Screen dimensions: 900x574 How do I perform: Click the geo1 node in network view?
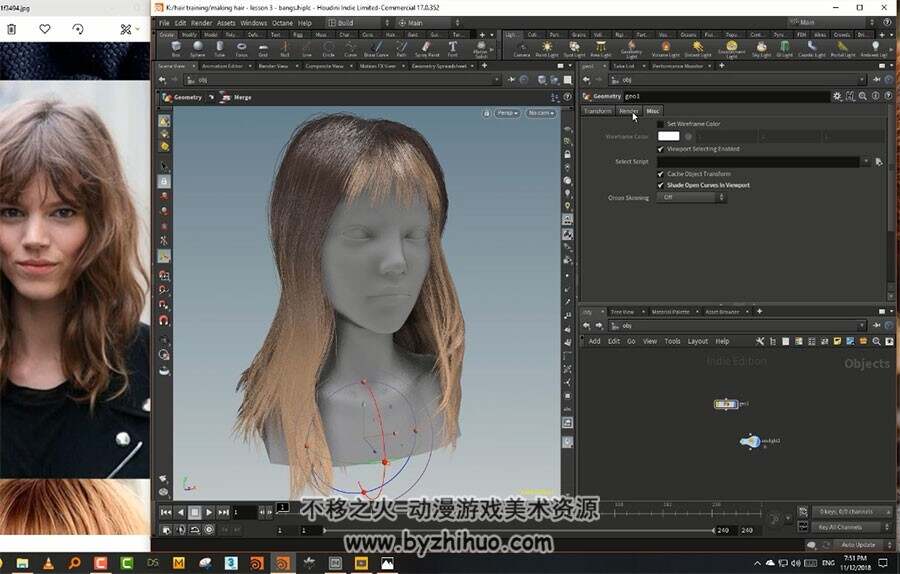pos(726,404)
